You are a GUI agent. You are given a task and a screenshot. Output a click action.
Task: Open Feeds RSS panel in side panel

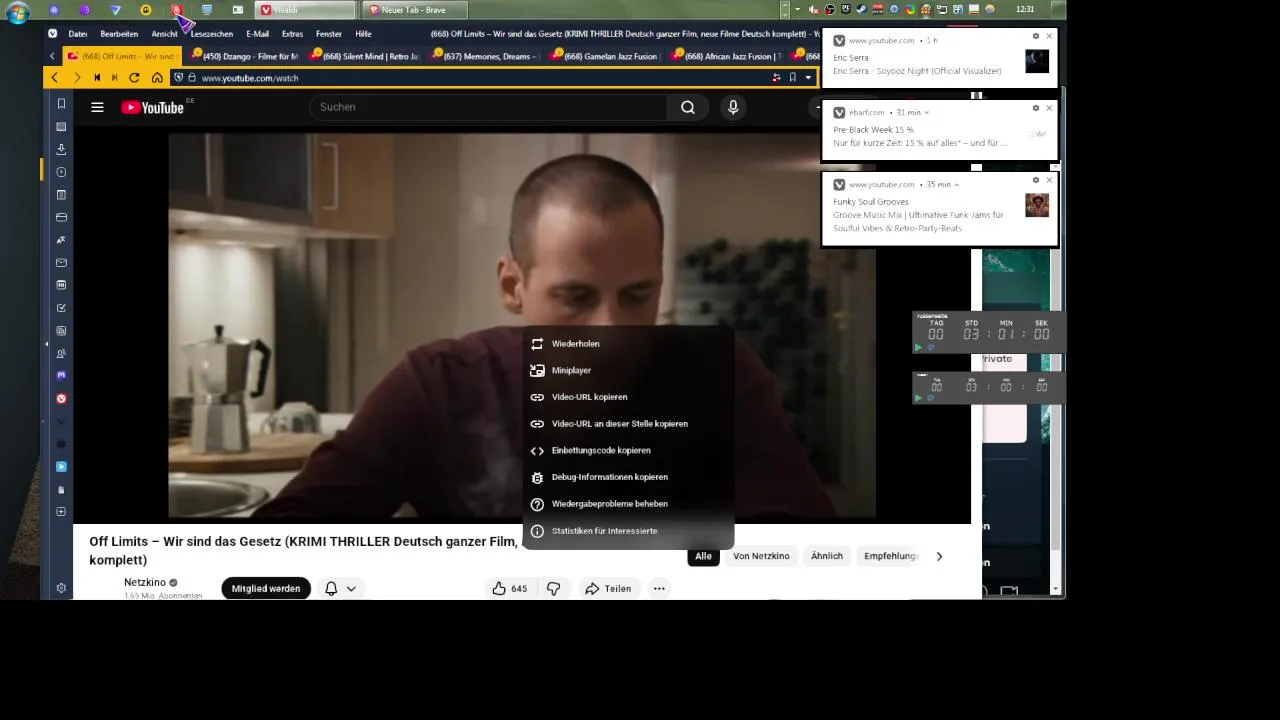[x=61, y=331]
